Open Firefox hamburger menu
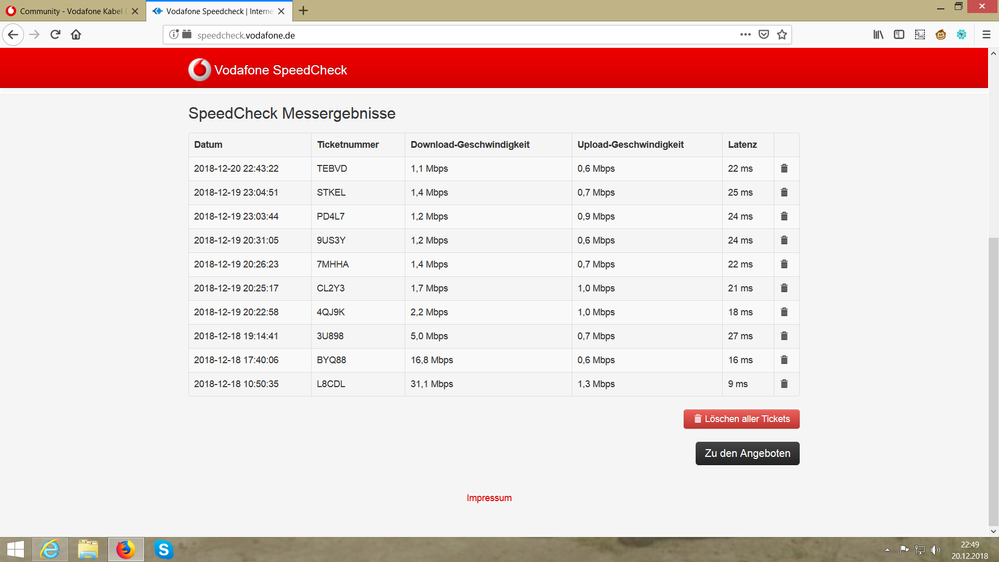The width and height of the screenshot is (999, 562). pyautogui.click(x=986, y=34)
